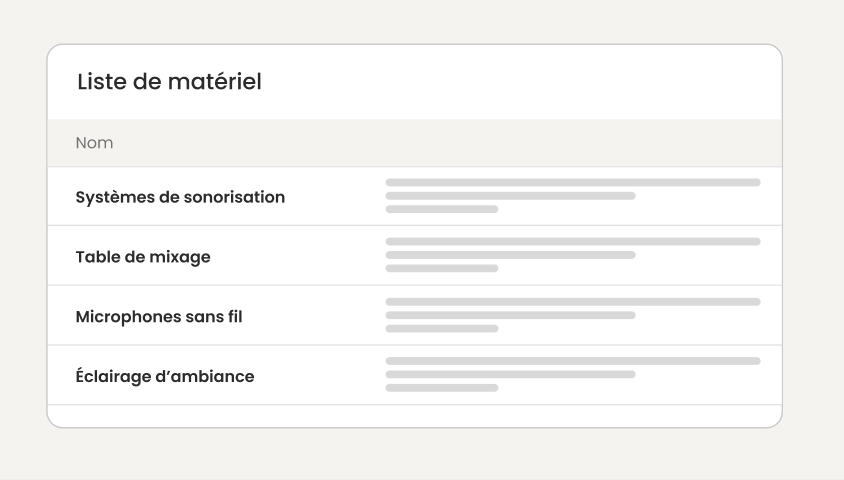The image size is (844, 480).
Task: Open the "Éclairage d'ambiance" item
Action: click(x=414, y=375)
